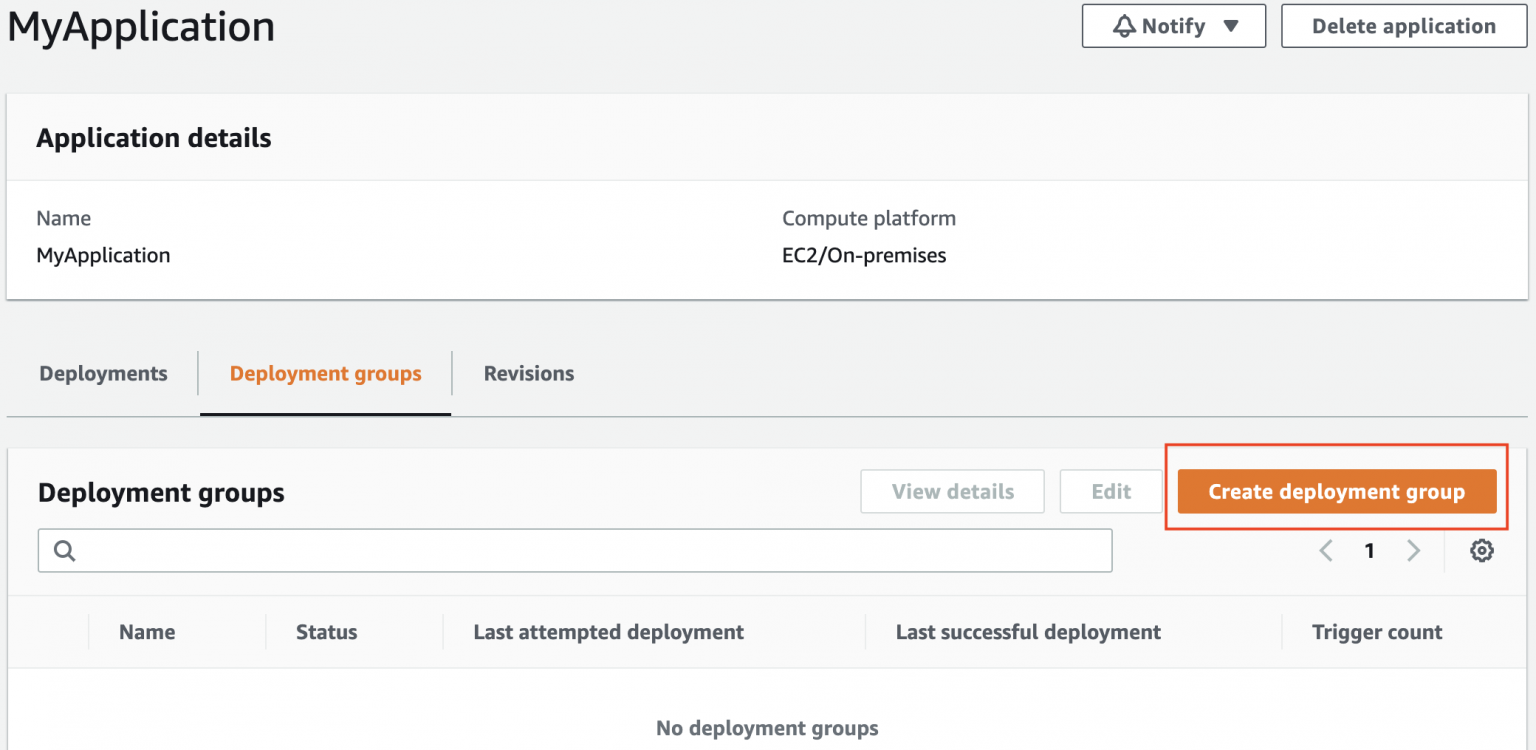Select page number 1 in pagination
The height and width of the screenshot is (750, 1536).
(x=1369, y=550)
